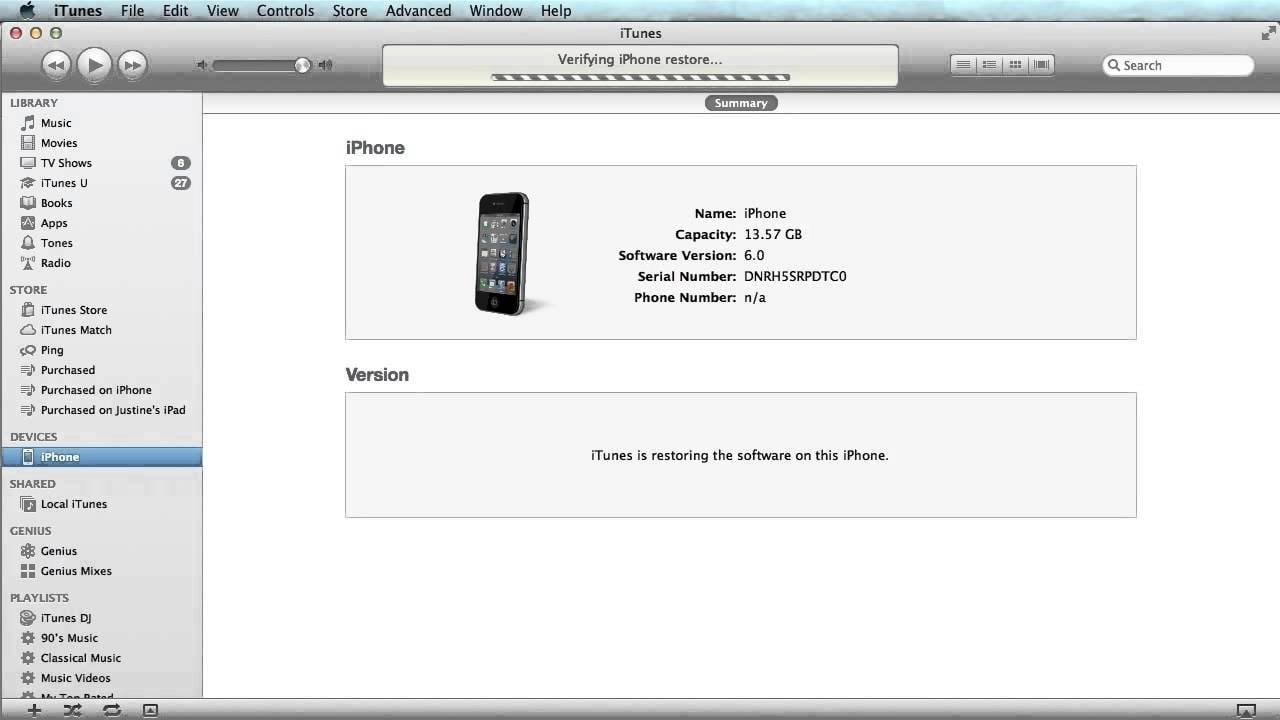This screenshot has height=720, width=1280.
Task: Click the AirPlay icon at bottom right
Action: (x=1246, y=711)
